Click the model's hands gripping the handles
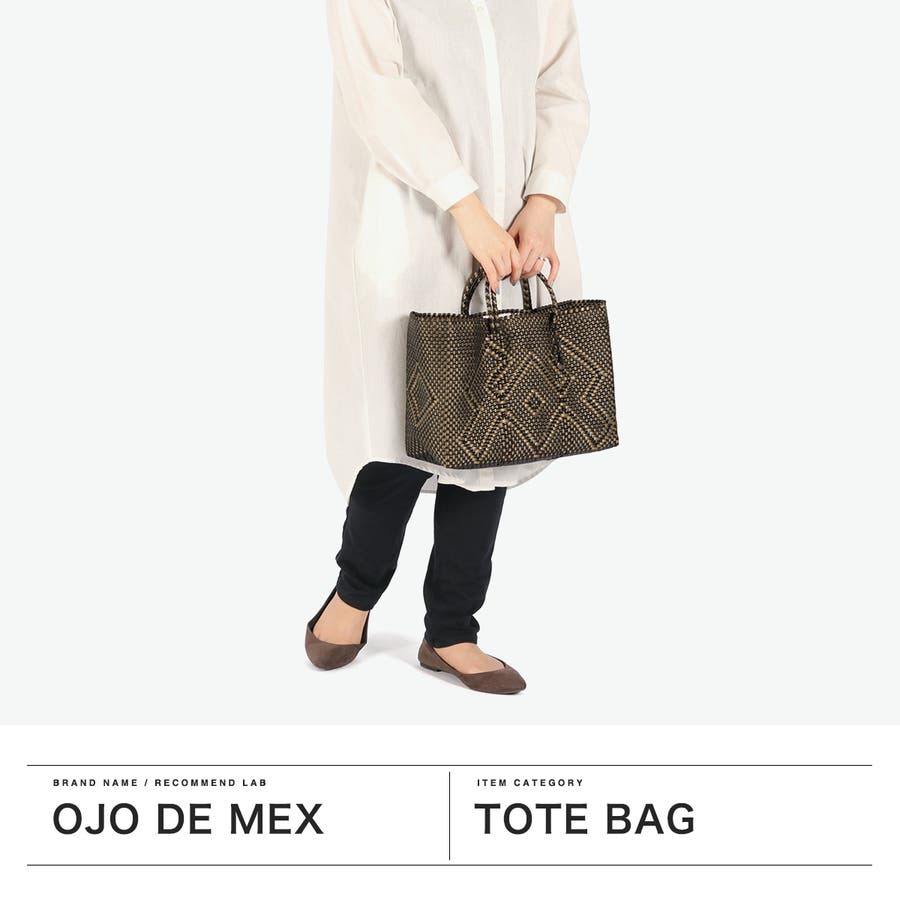This screenshot has width=900, height=900. (x=505, y=241)
